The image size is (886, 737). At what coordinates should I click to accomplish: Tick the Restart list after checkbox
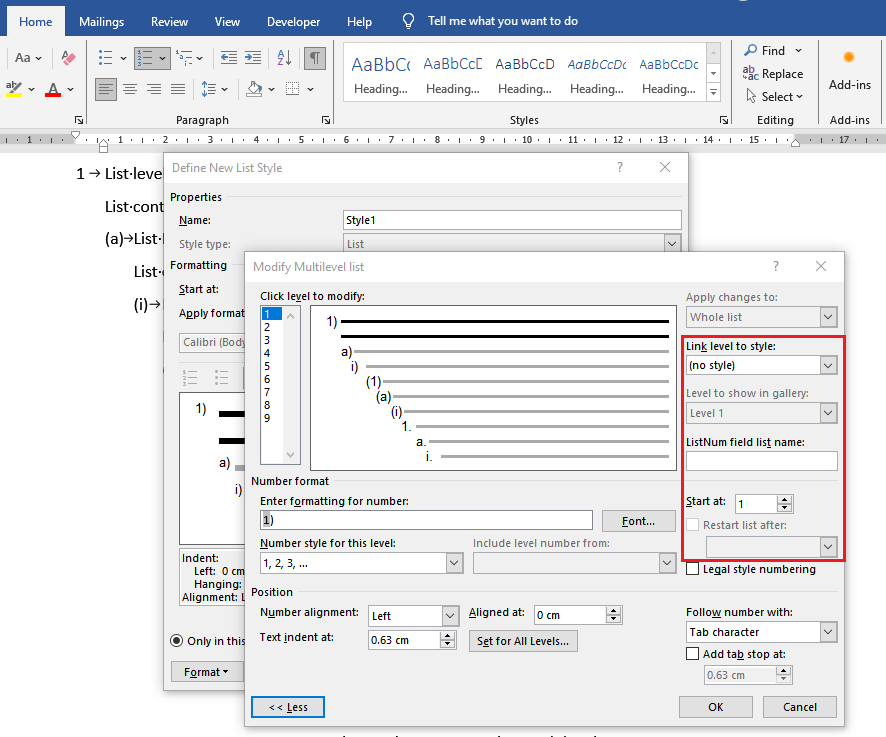coord(692,524)
